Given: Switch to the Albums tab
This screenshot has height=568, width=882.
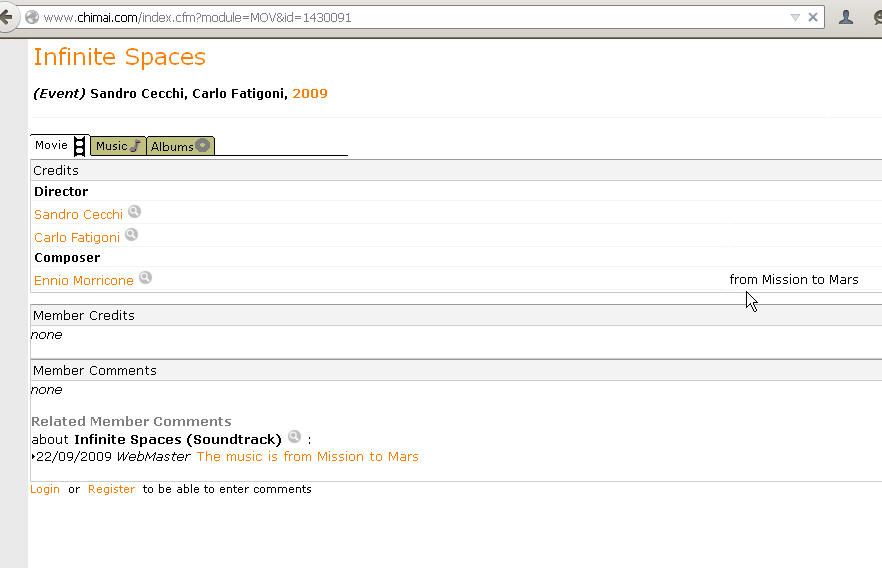Looking at the screenshot, I should 181,146.
